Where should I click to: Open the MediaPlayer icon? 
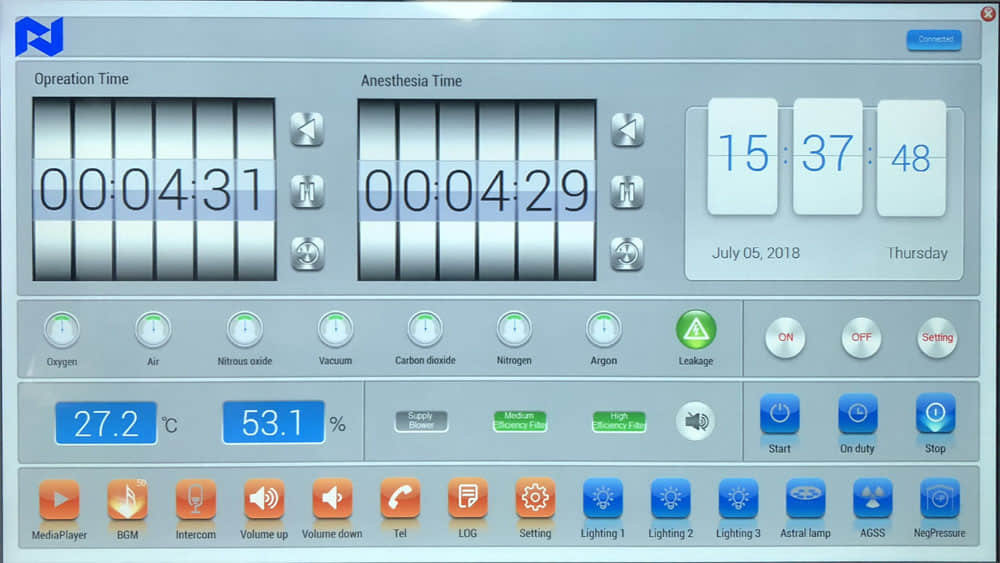coord(59,498)
